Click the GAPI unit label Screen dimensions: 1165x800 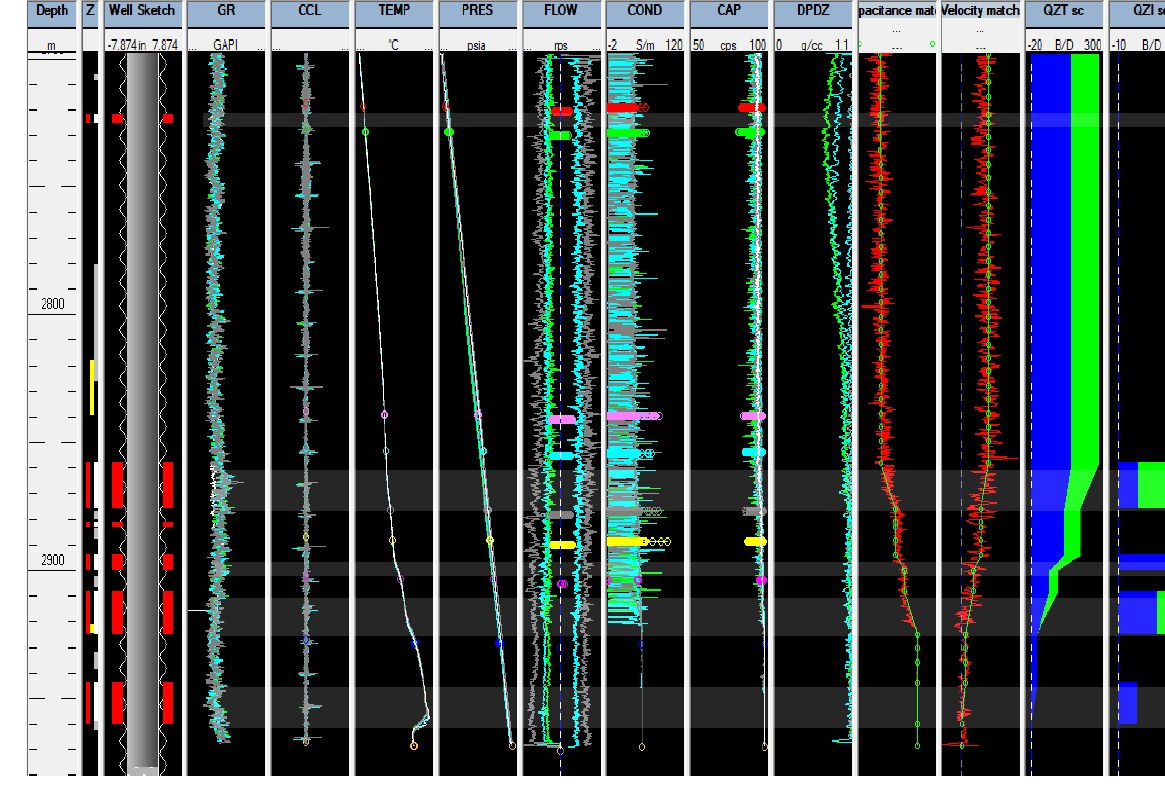click(225, 45)
